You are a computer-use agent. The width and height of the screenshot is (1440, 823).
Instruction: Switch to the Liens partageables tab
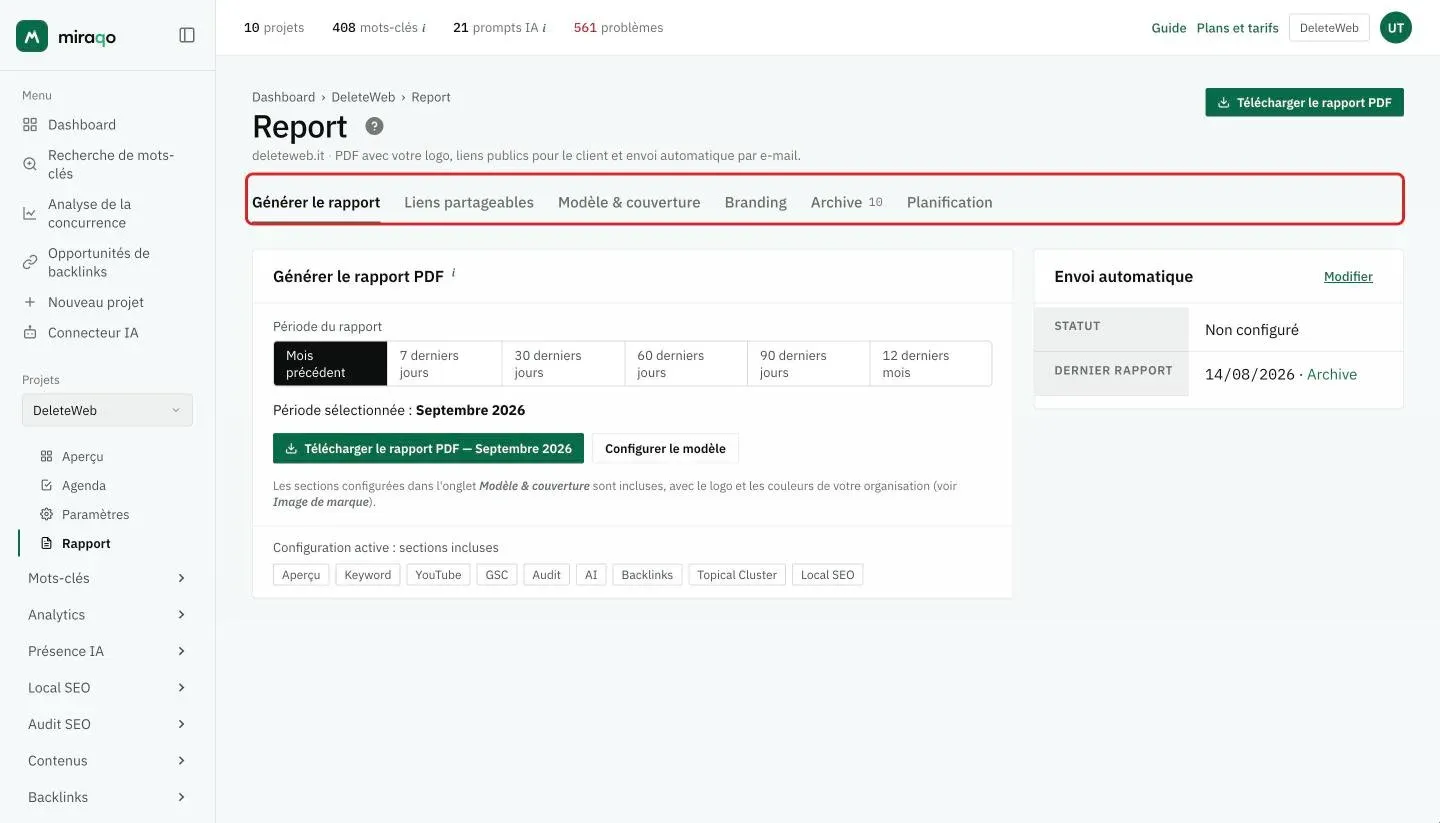[x=469, y=202]
